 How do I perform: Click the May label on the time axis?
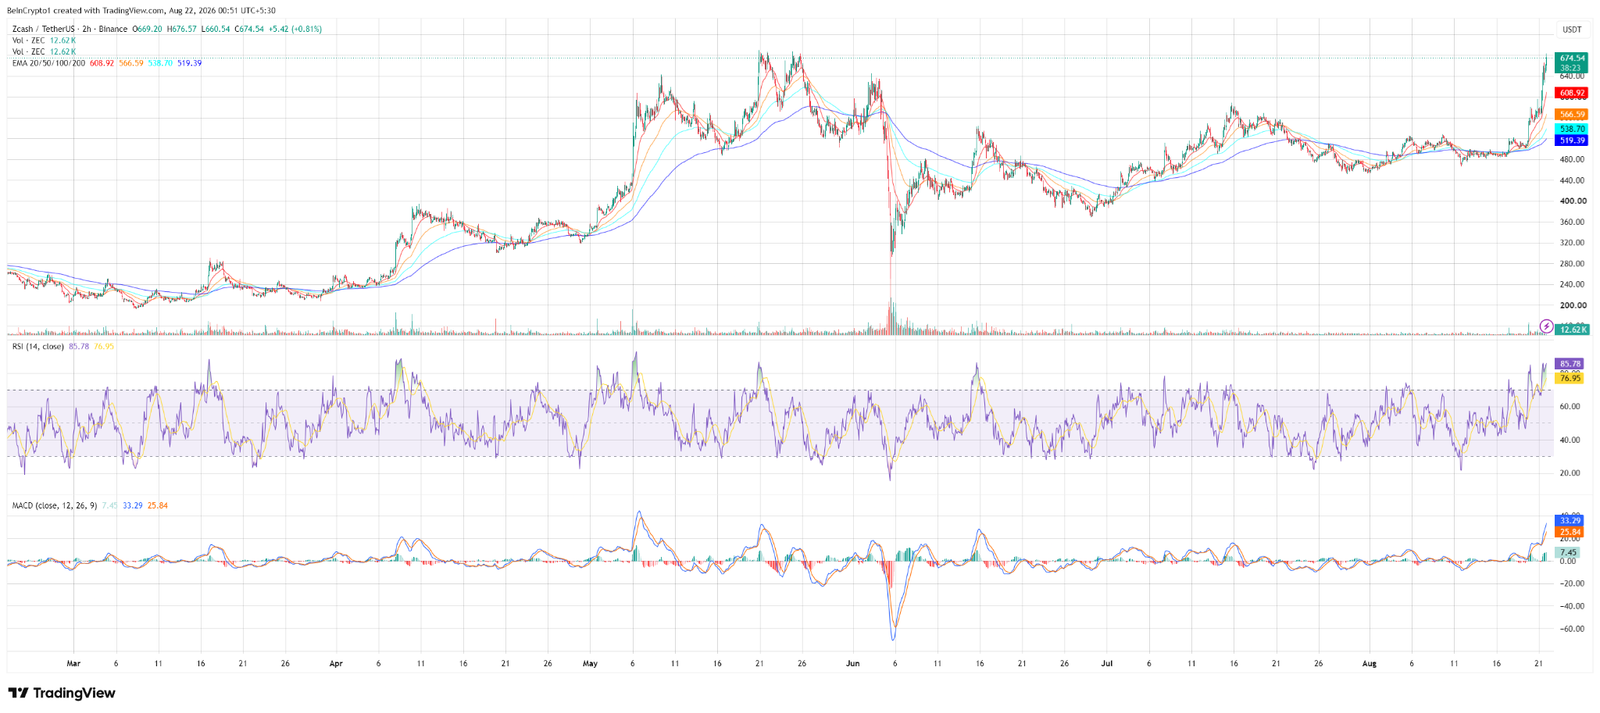point(590,663)
